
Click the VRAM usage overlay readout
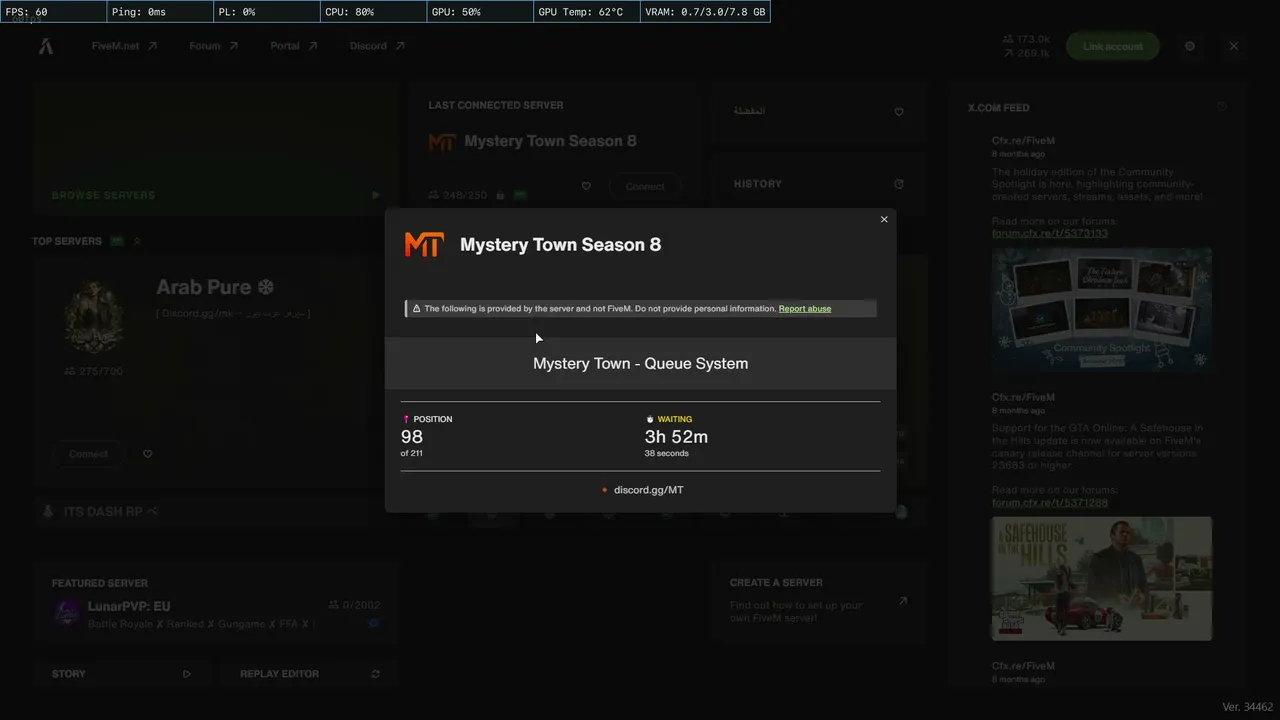pyautogui.click(x=705, y=12)
